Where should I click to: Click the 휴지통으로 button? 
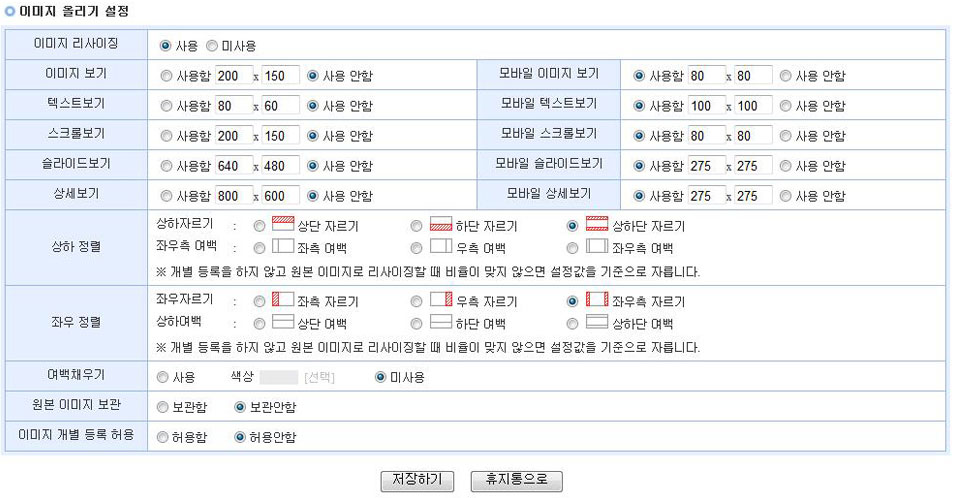pyautogui.click(x=516, y=480)
